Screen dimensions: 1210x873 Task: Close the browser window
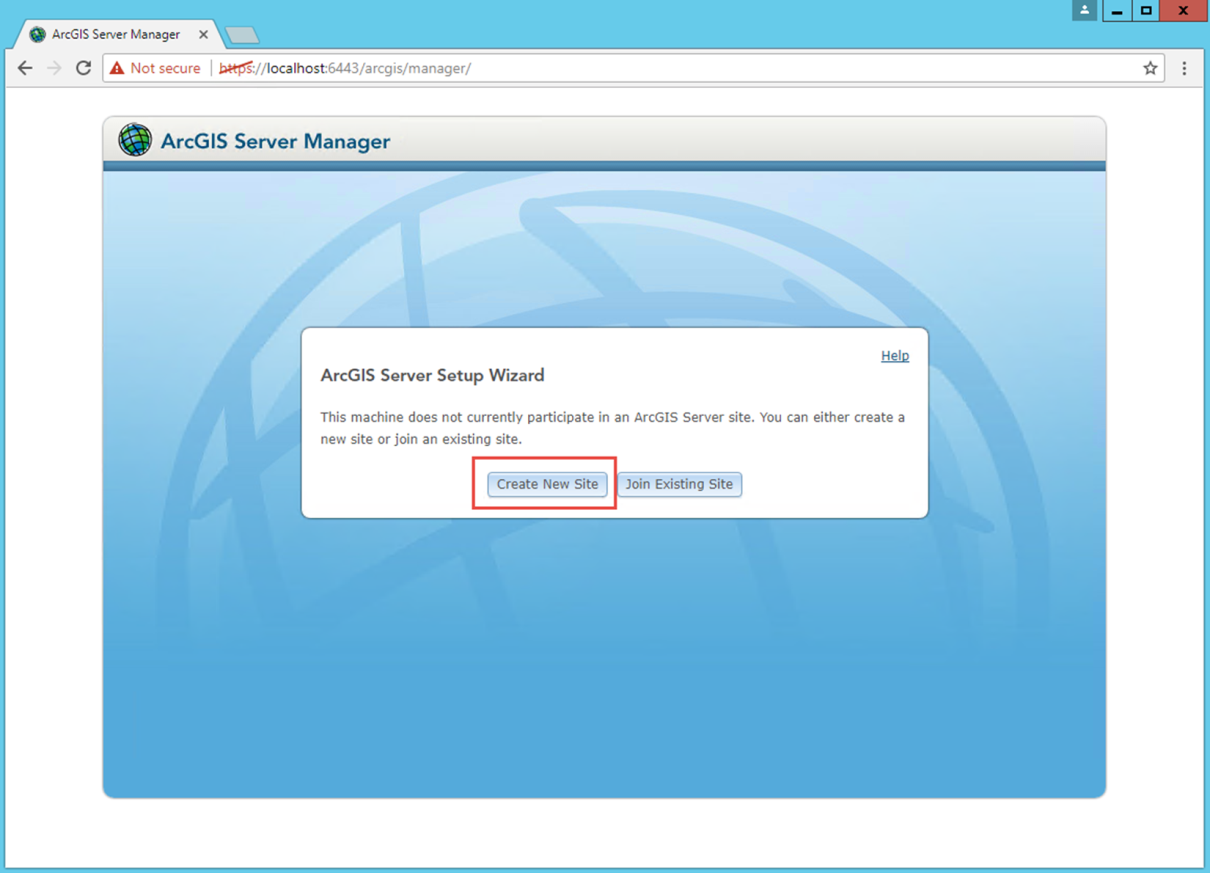pyautogui.click(x=1183, y=10)
